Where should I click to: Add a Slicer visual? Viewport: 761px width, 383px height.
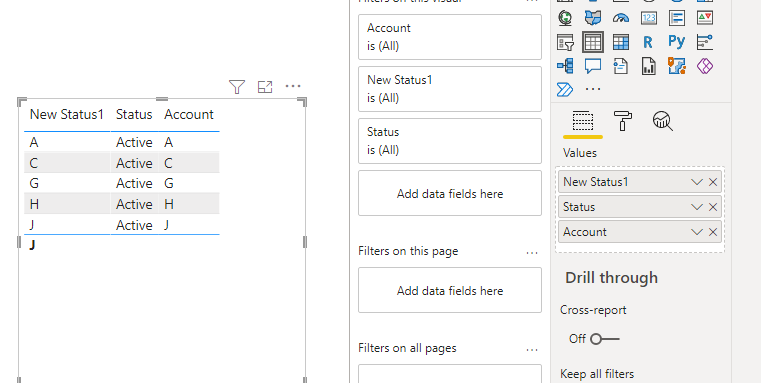click(x=565, y=42)
